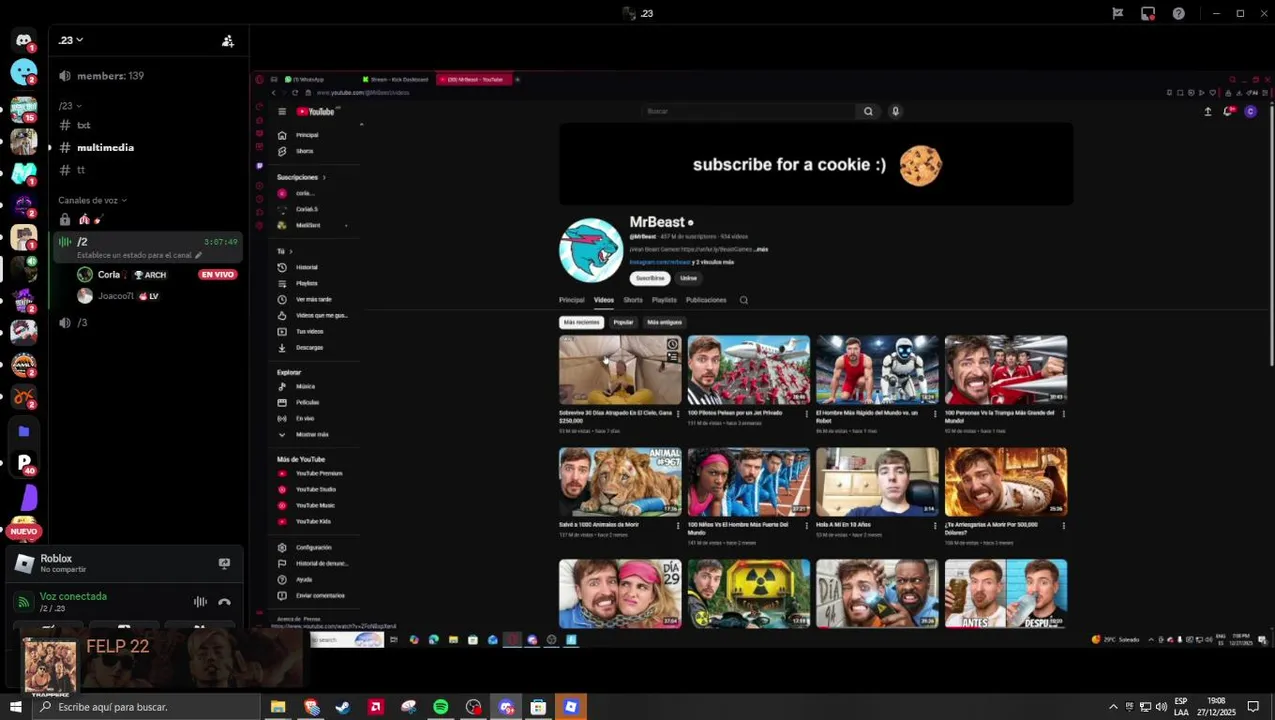Click YouTube voice search microphone icon
1275x720 pixels.
(x=895, y=111)
